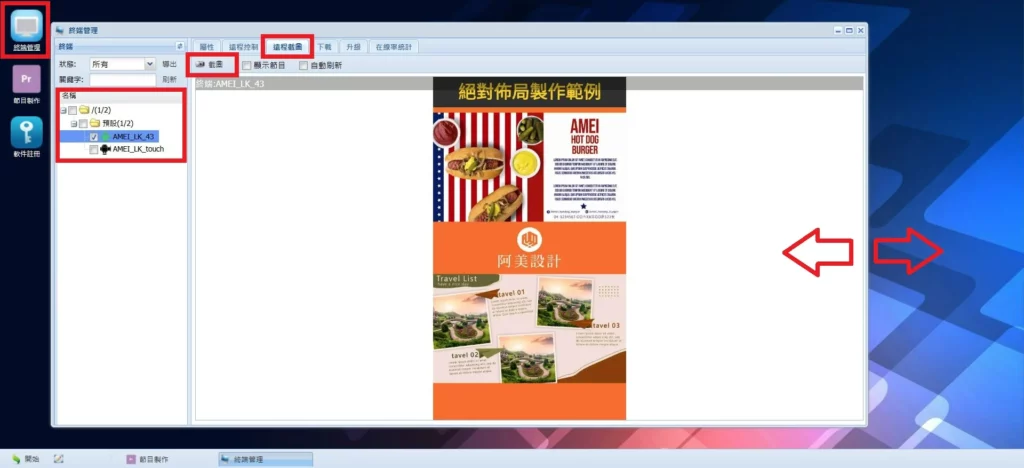Click the refresh icon in 終端 panel header
The height and width of the screenshot is (468, 1024).
click(x=180, y=46)
